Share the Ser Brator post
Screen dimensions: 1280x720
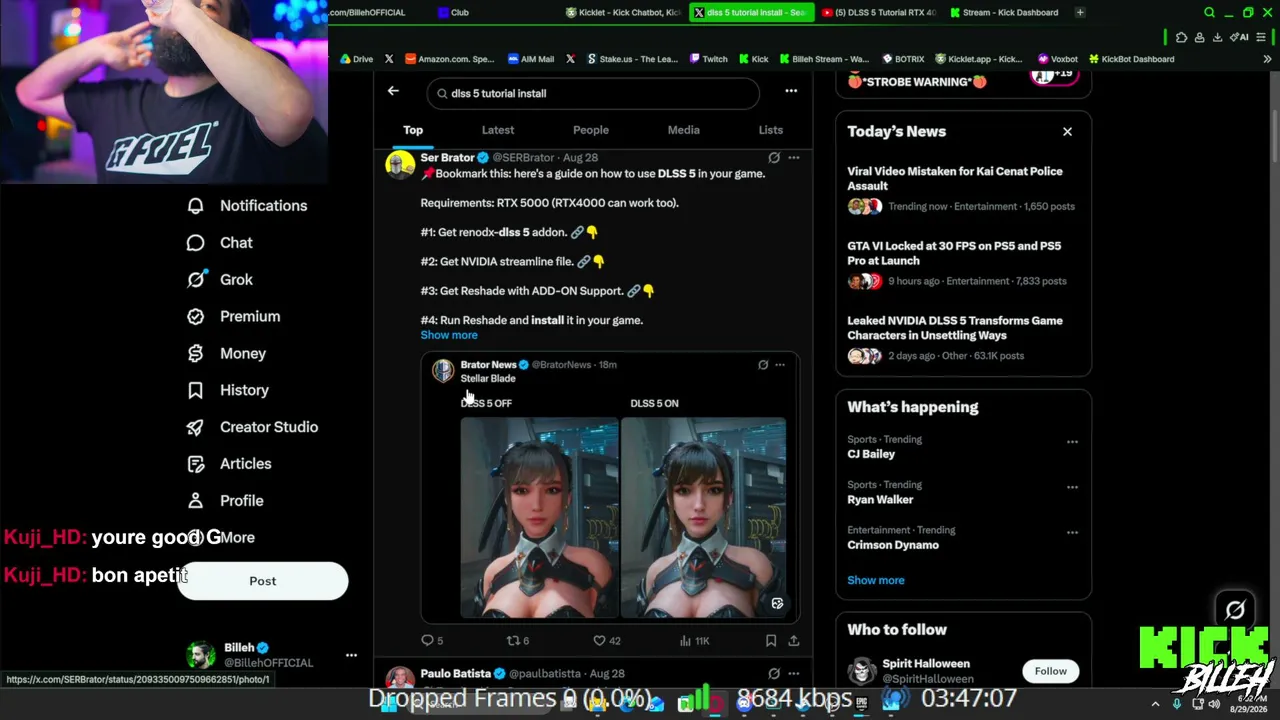(794, 641)
